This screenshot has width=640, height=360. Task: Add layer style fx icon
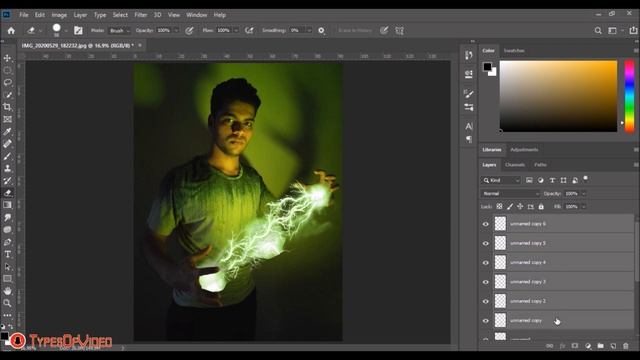[x=562, y=346]
